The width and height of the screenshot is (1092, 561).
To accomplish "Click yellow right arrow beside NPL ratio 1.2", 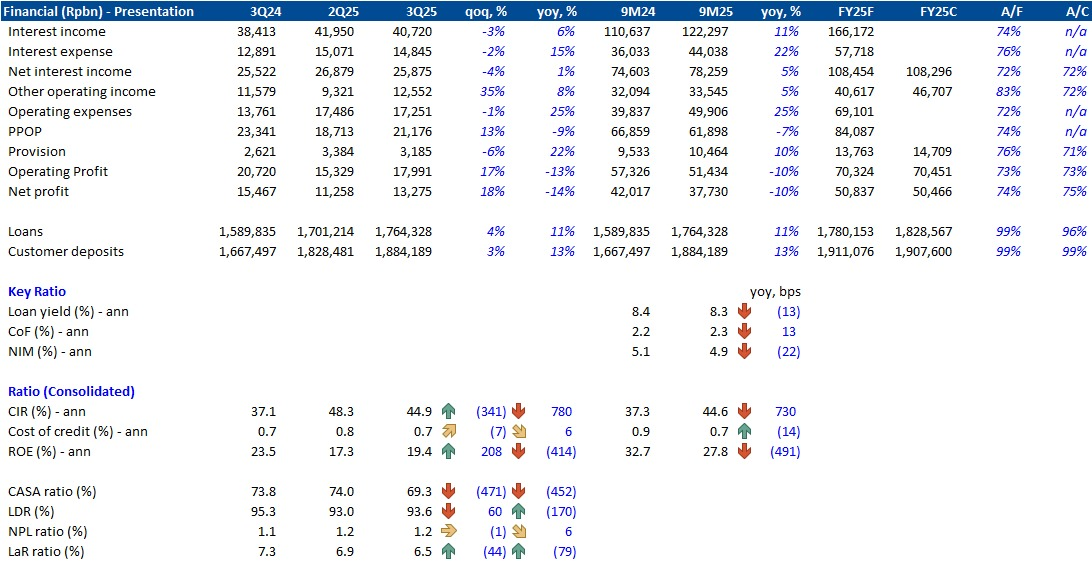I will (x=448, y=531).
